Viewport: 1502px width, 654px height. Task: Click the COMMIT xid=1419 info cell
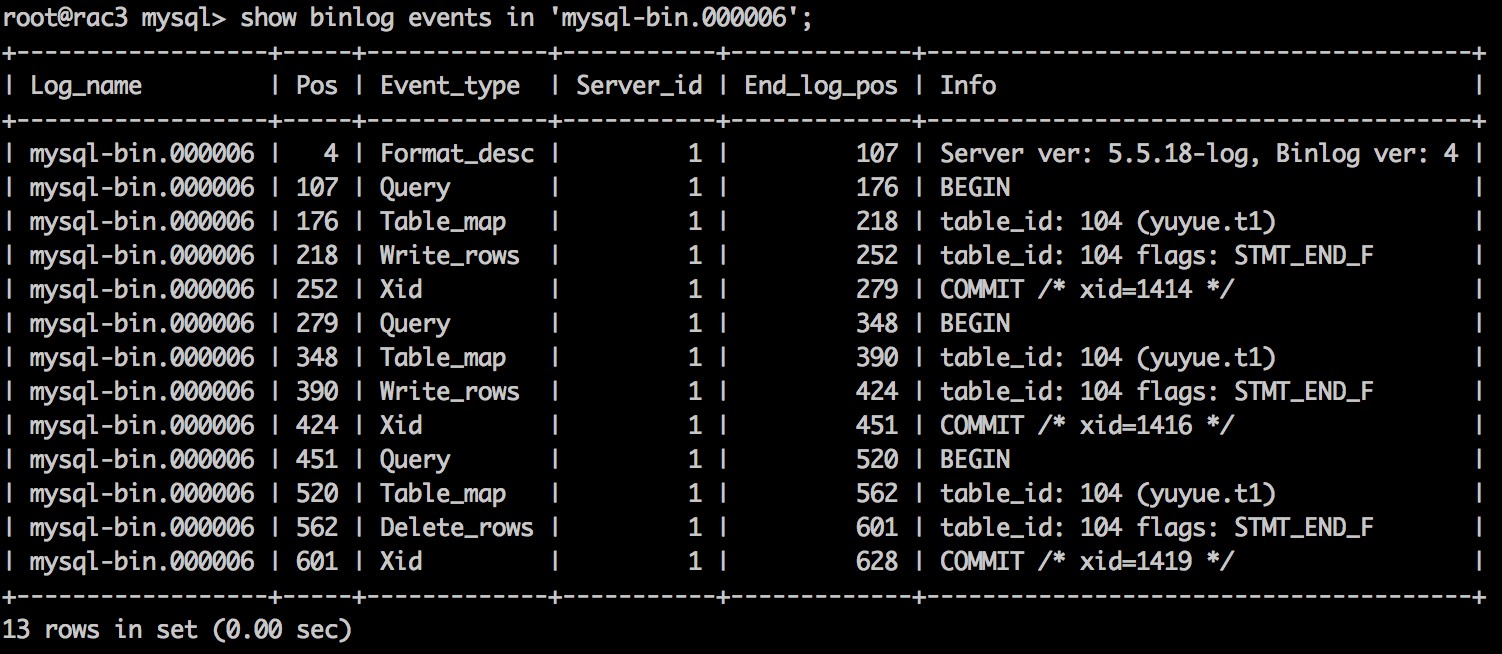(1086, 562)
